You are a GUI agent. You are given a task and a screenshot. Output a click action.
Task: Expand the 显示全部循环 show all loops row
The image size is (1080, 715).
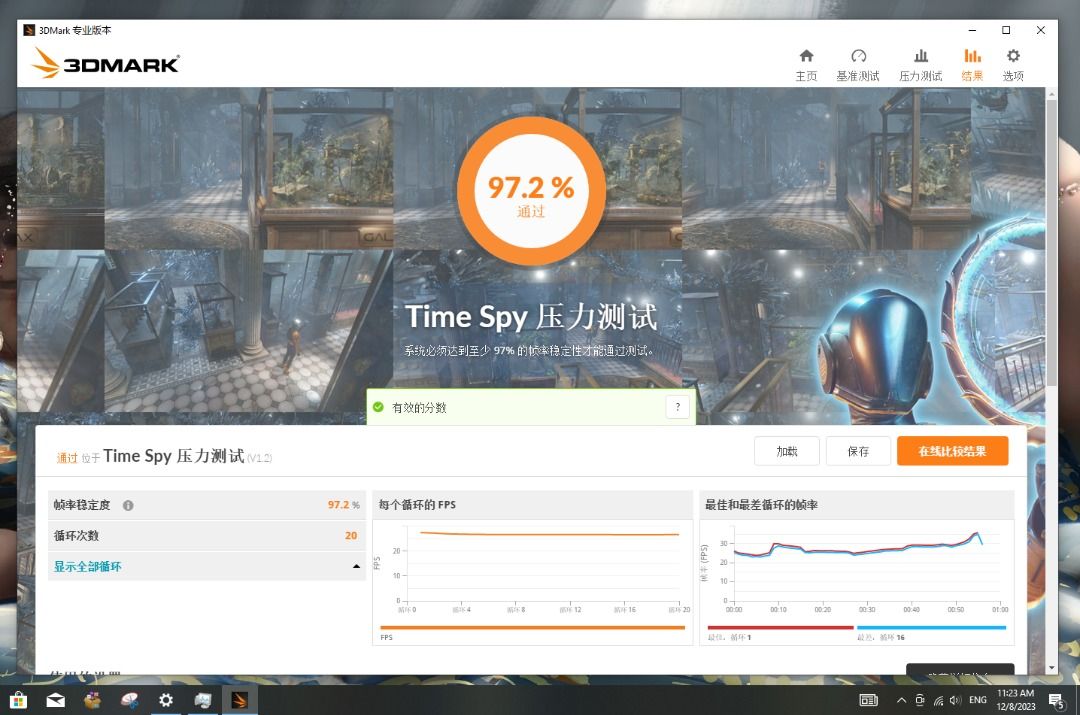click(x=206, y=566)
